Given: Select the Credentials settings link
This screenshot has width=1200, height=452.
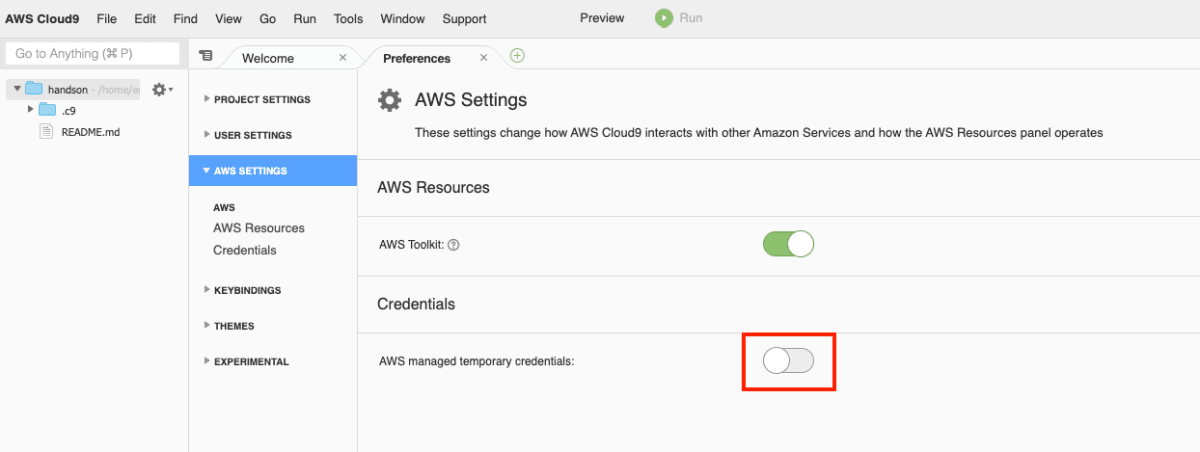Looking at the screenshot, I should (245, 250).
